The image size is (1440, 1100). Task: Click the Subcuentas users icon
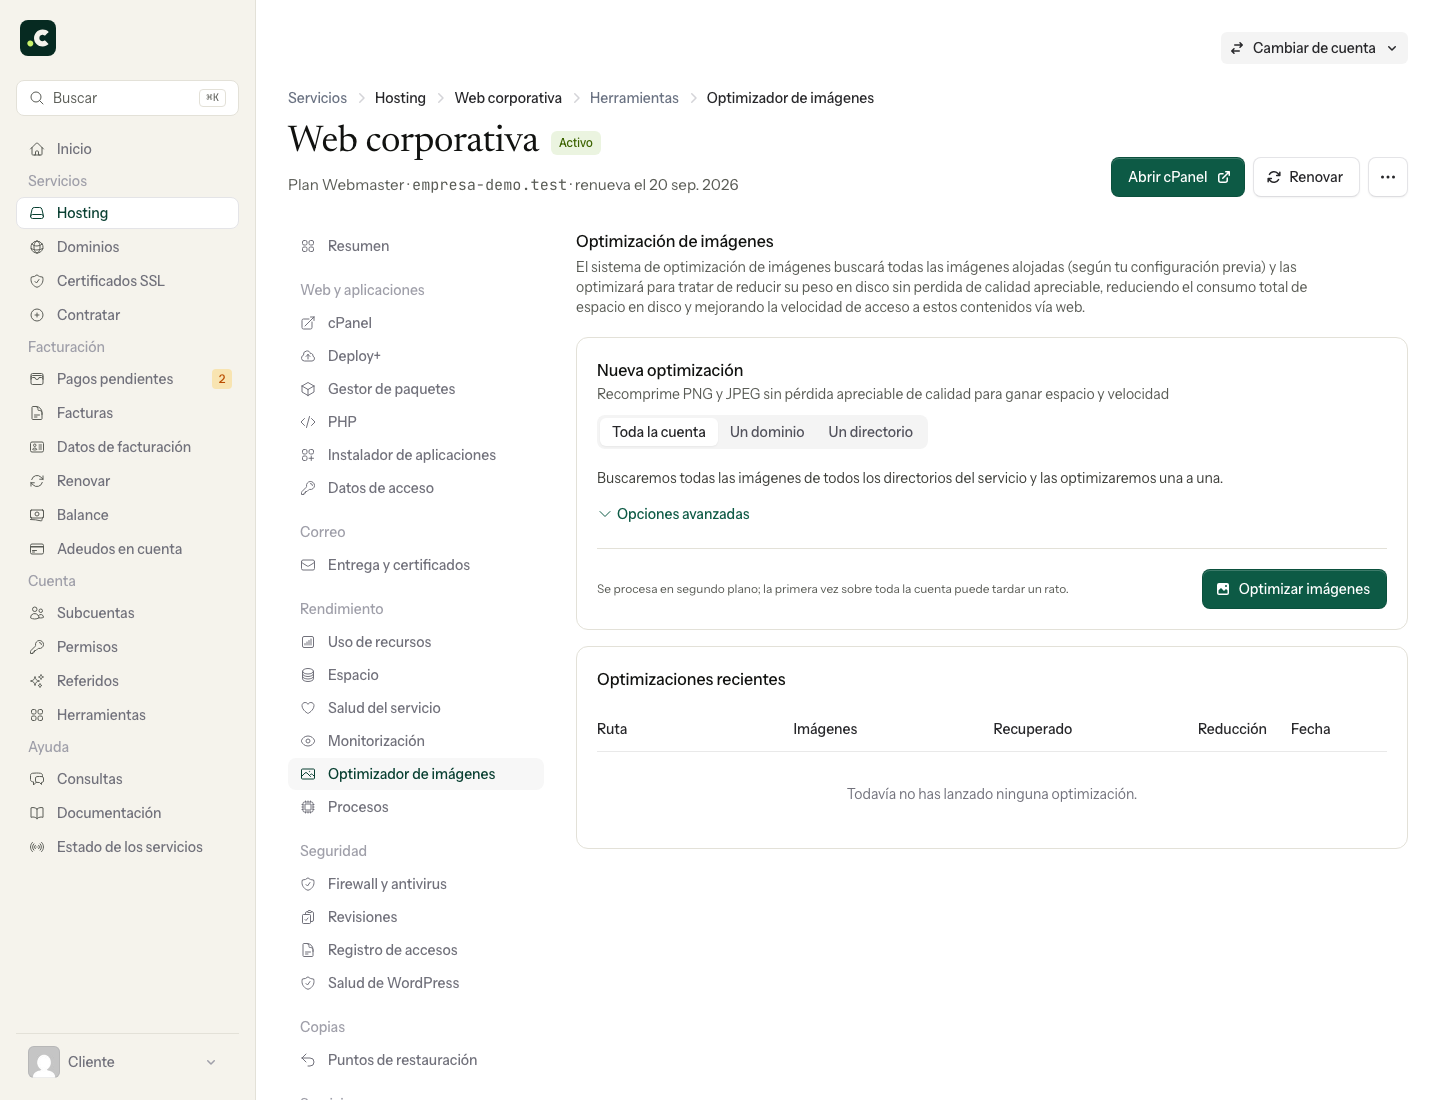[x=37, y=613]
